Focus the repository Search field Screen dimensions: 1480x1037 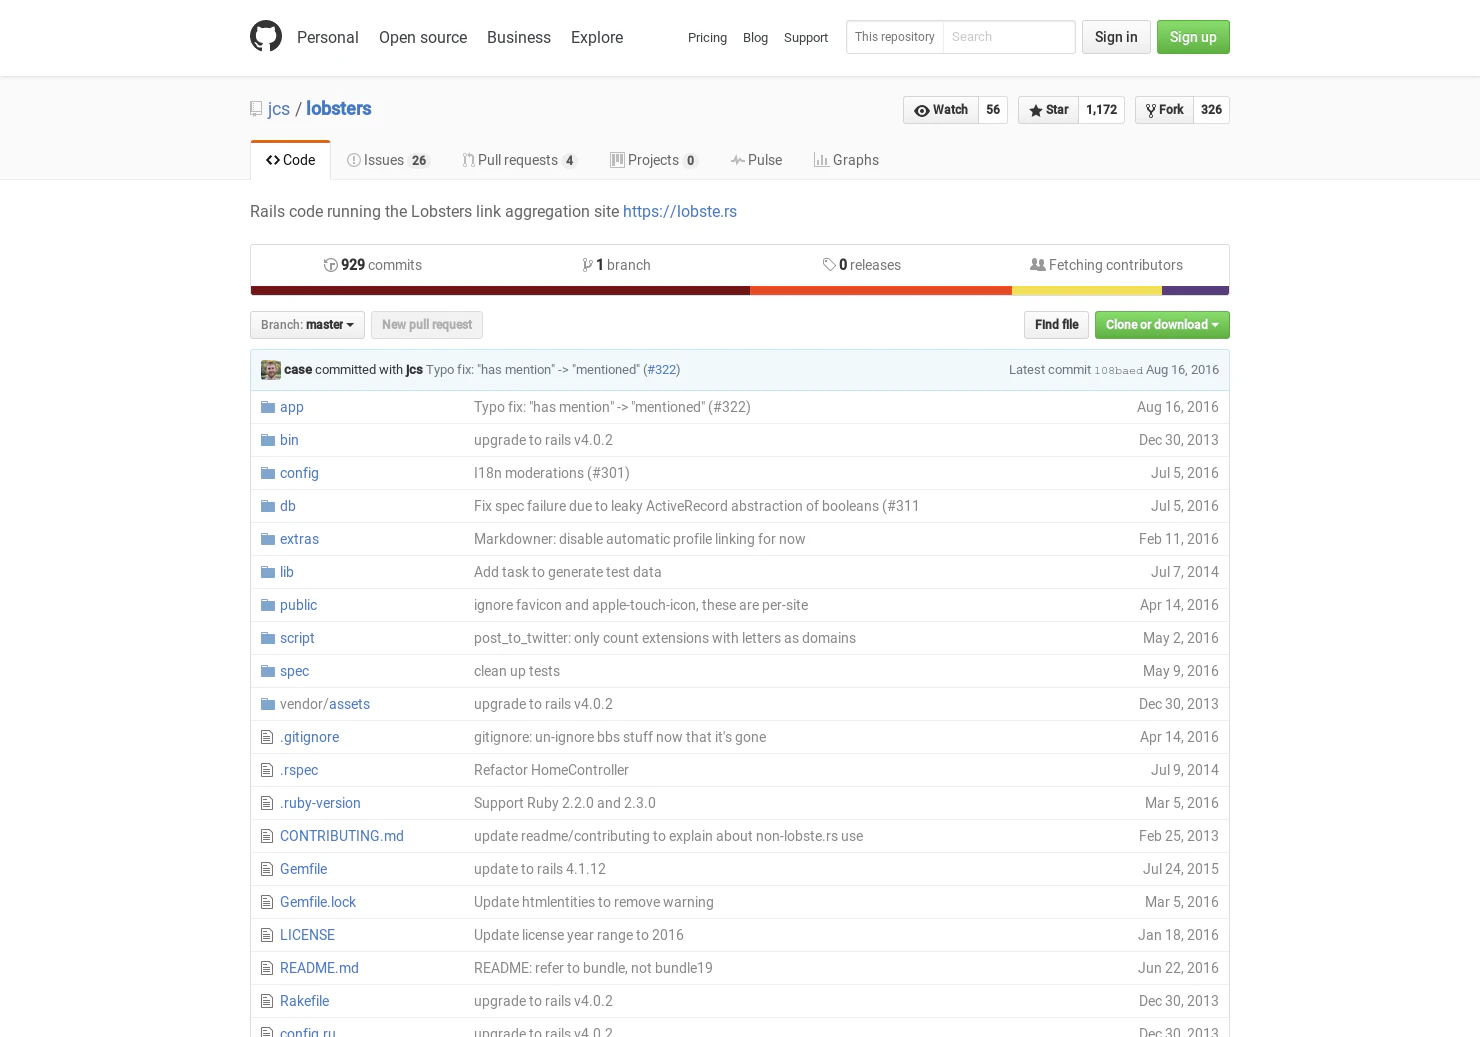pyautogui.click(x=1008, y=37)
